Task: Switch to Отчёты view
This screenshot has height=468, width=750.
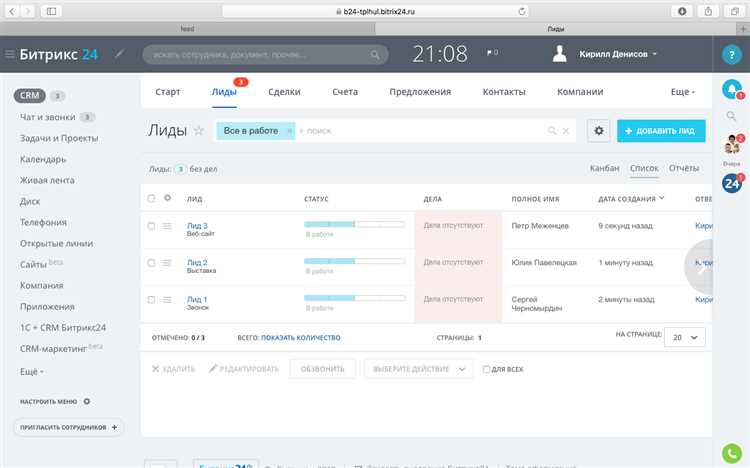Action: pos(684,168)
